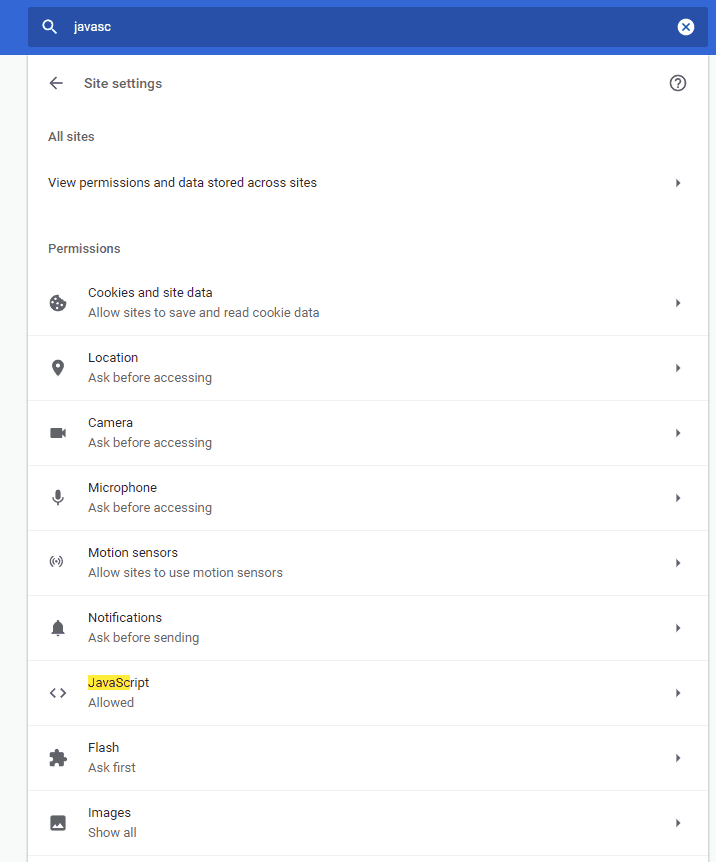Expand the JavaScript row arrow
Viewport: 716px width, 862px height.
[678, 693]
